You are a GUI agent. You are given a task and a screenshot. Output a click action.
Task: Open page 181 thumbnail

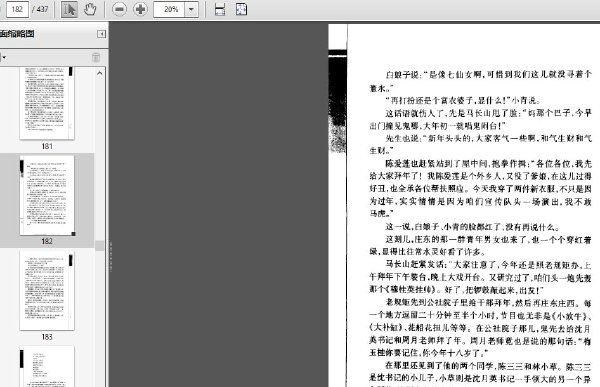[x=47, y=103]
